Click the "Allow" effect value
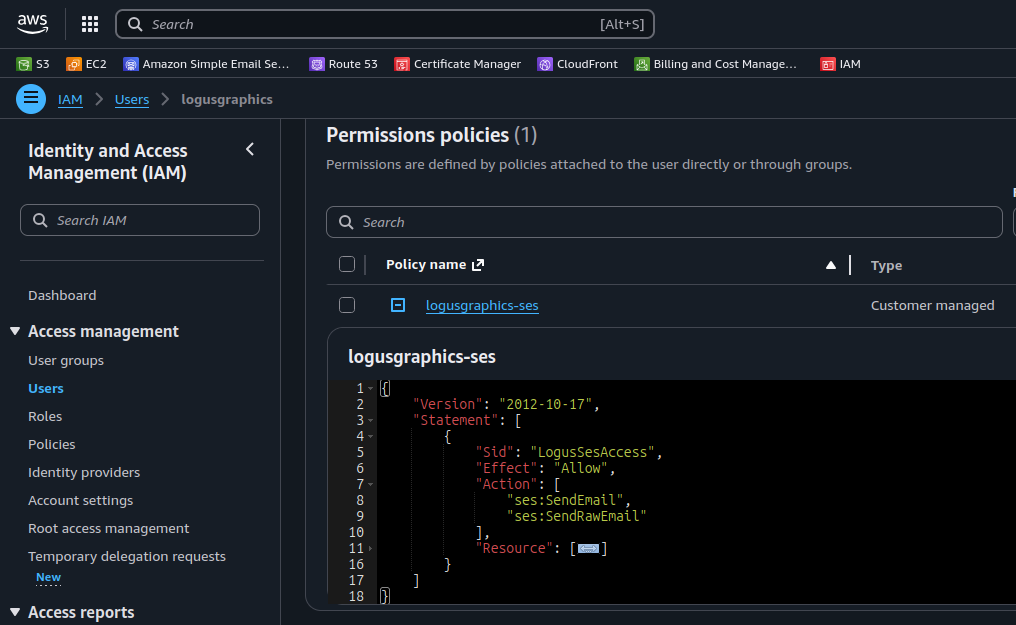 click(x=581, y=468)
